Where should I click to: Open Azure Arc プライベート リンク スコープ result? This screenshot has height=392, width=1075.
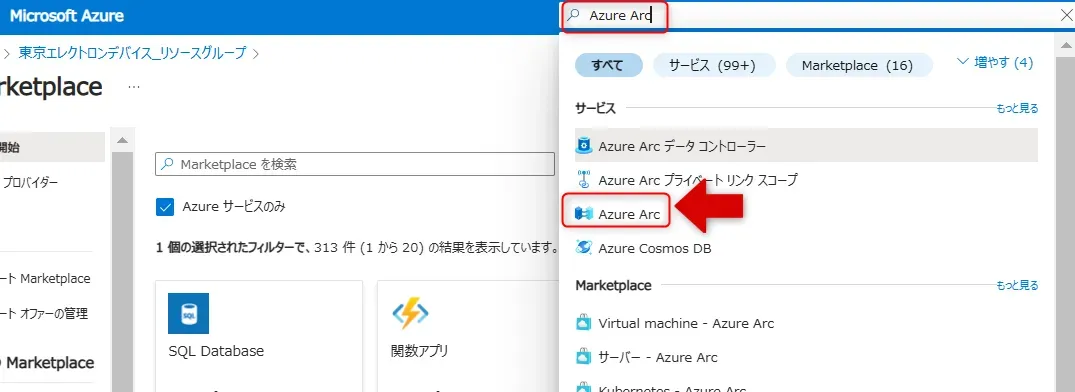pos(806,180)
